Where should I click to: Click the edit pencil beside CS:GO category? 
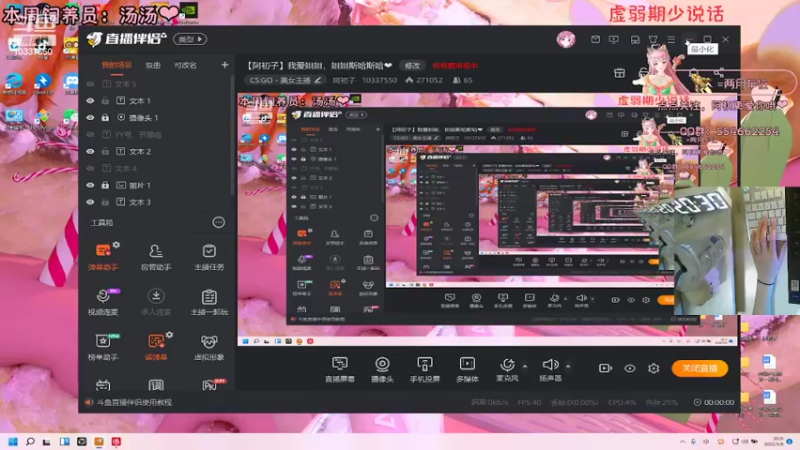[318, 80]
